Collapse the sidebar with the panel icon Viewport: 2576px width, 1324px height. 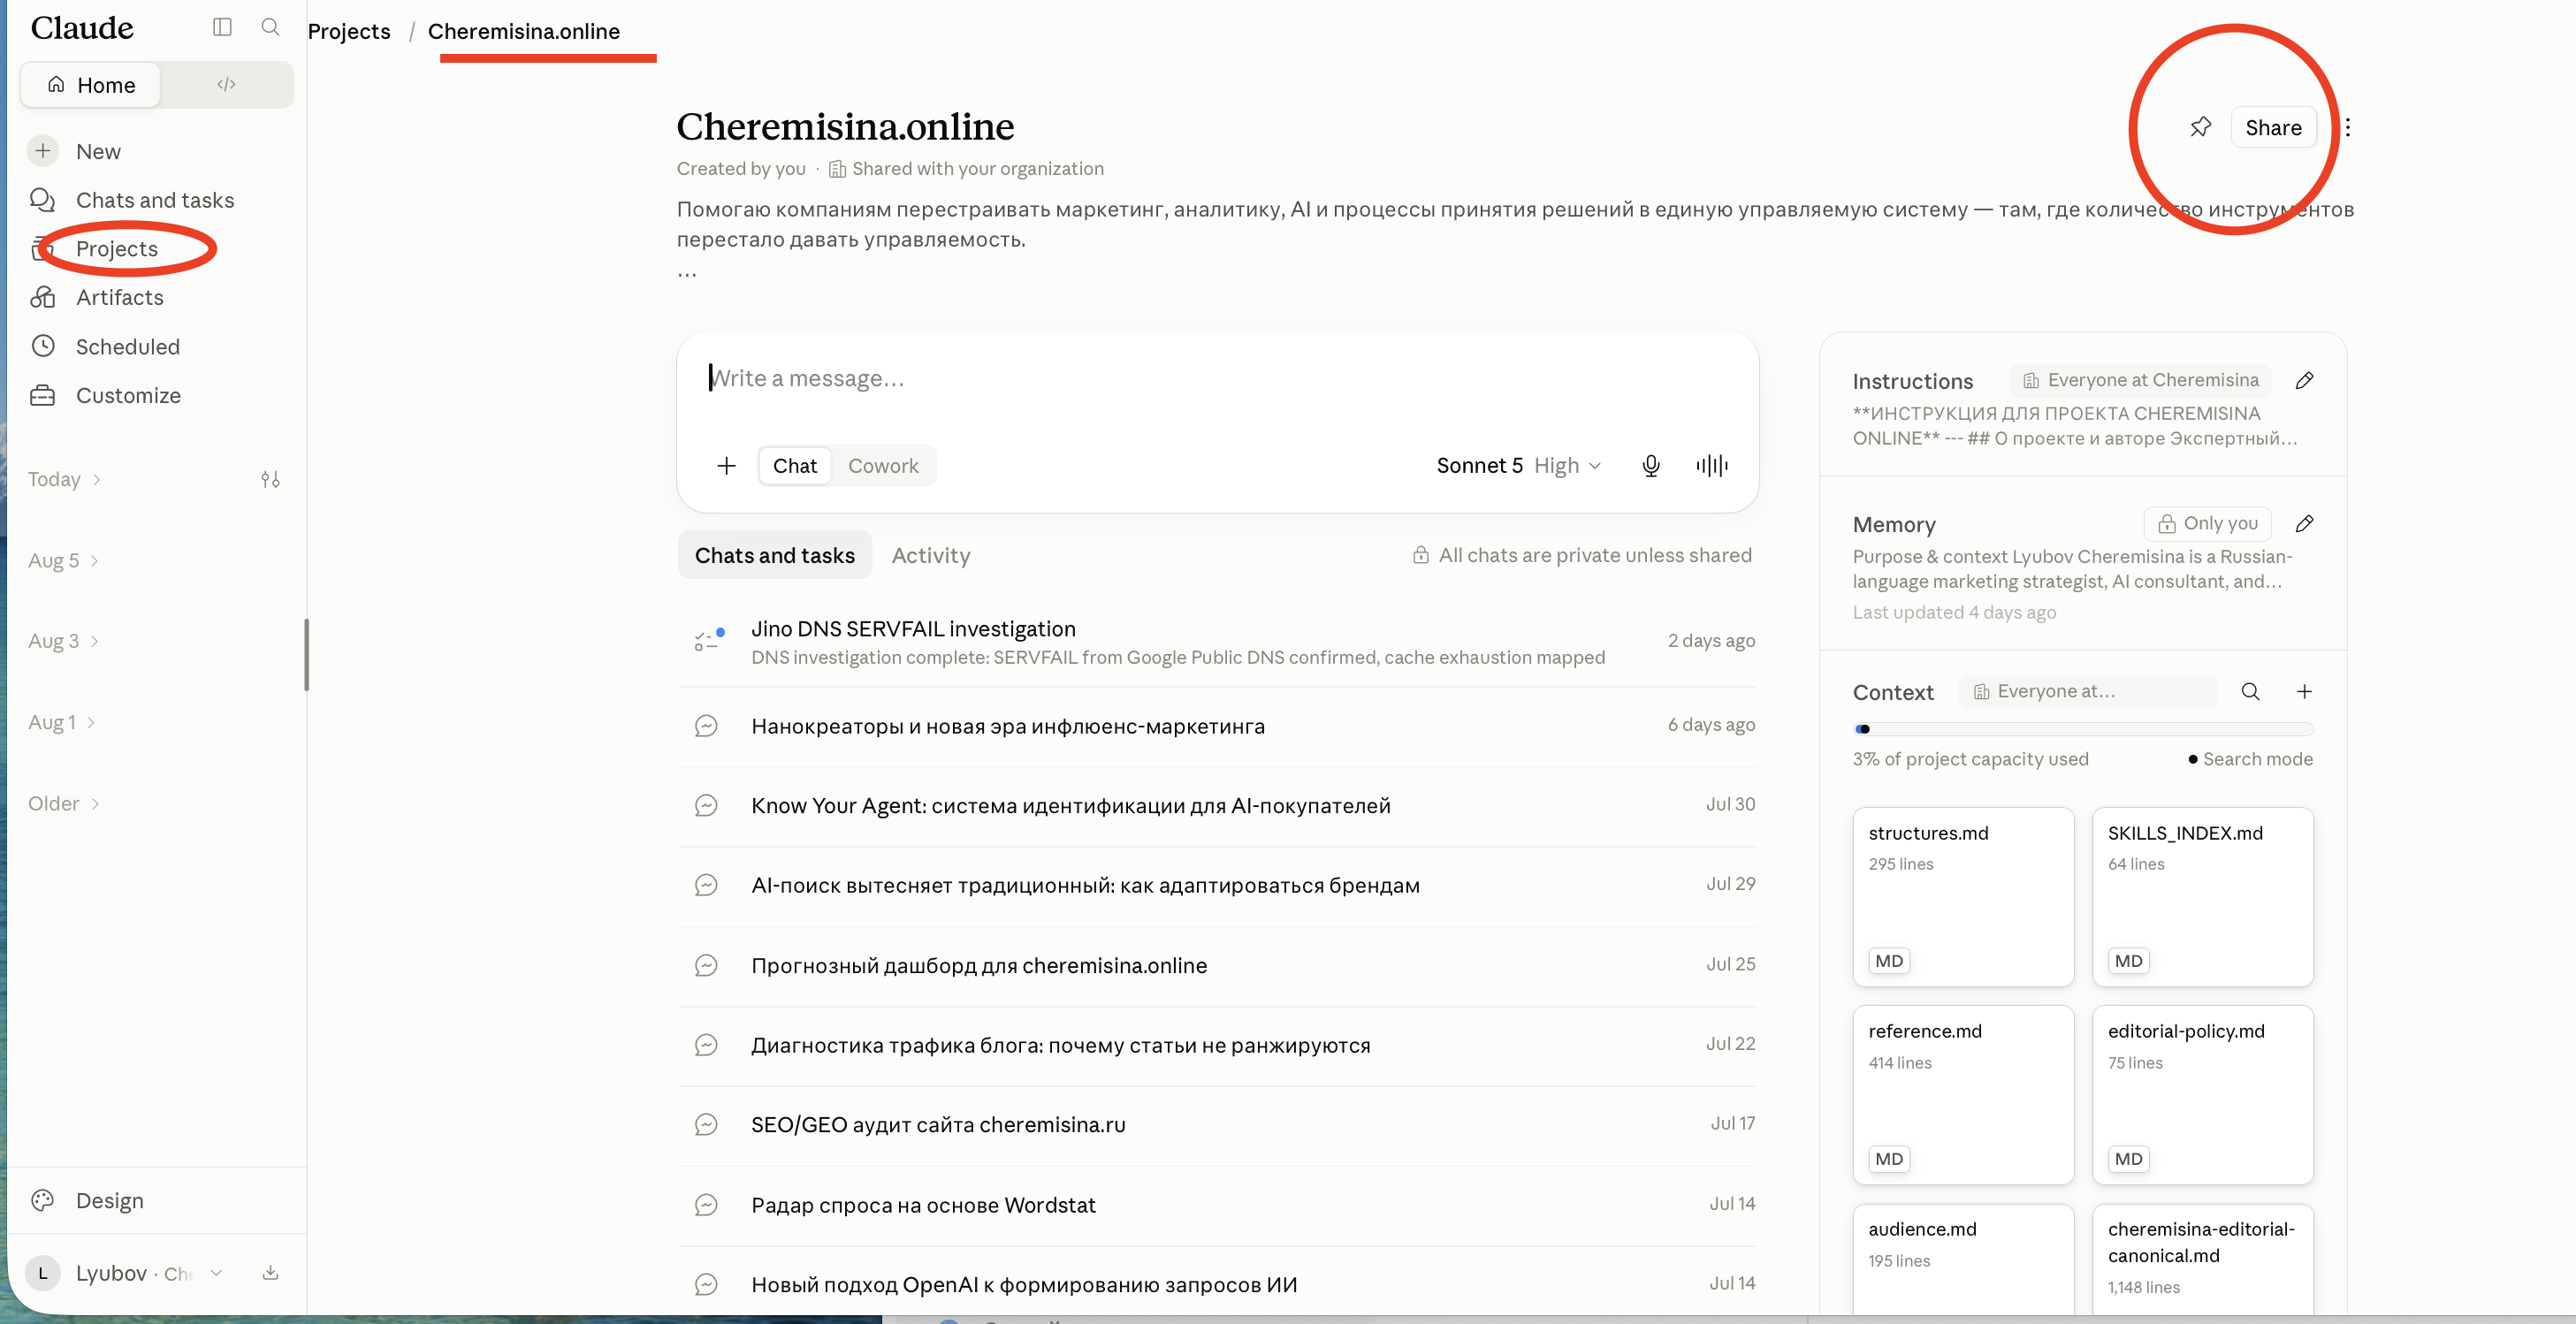coord(222,27)
